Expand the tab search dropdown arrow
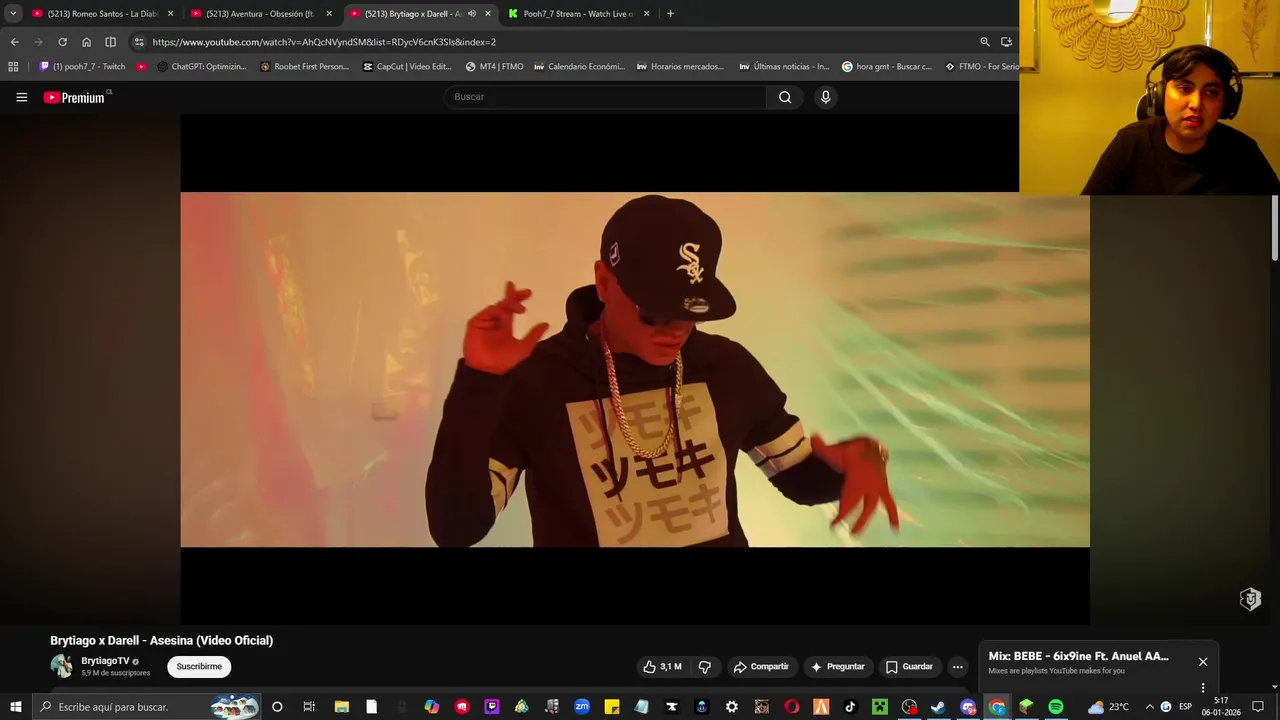This screenshot has height=720, width=1280. point(13,14)
